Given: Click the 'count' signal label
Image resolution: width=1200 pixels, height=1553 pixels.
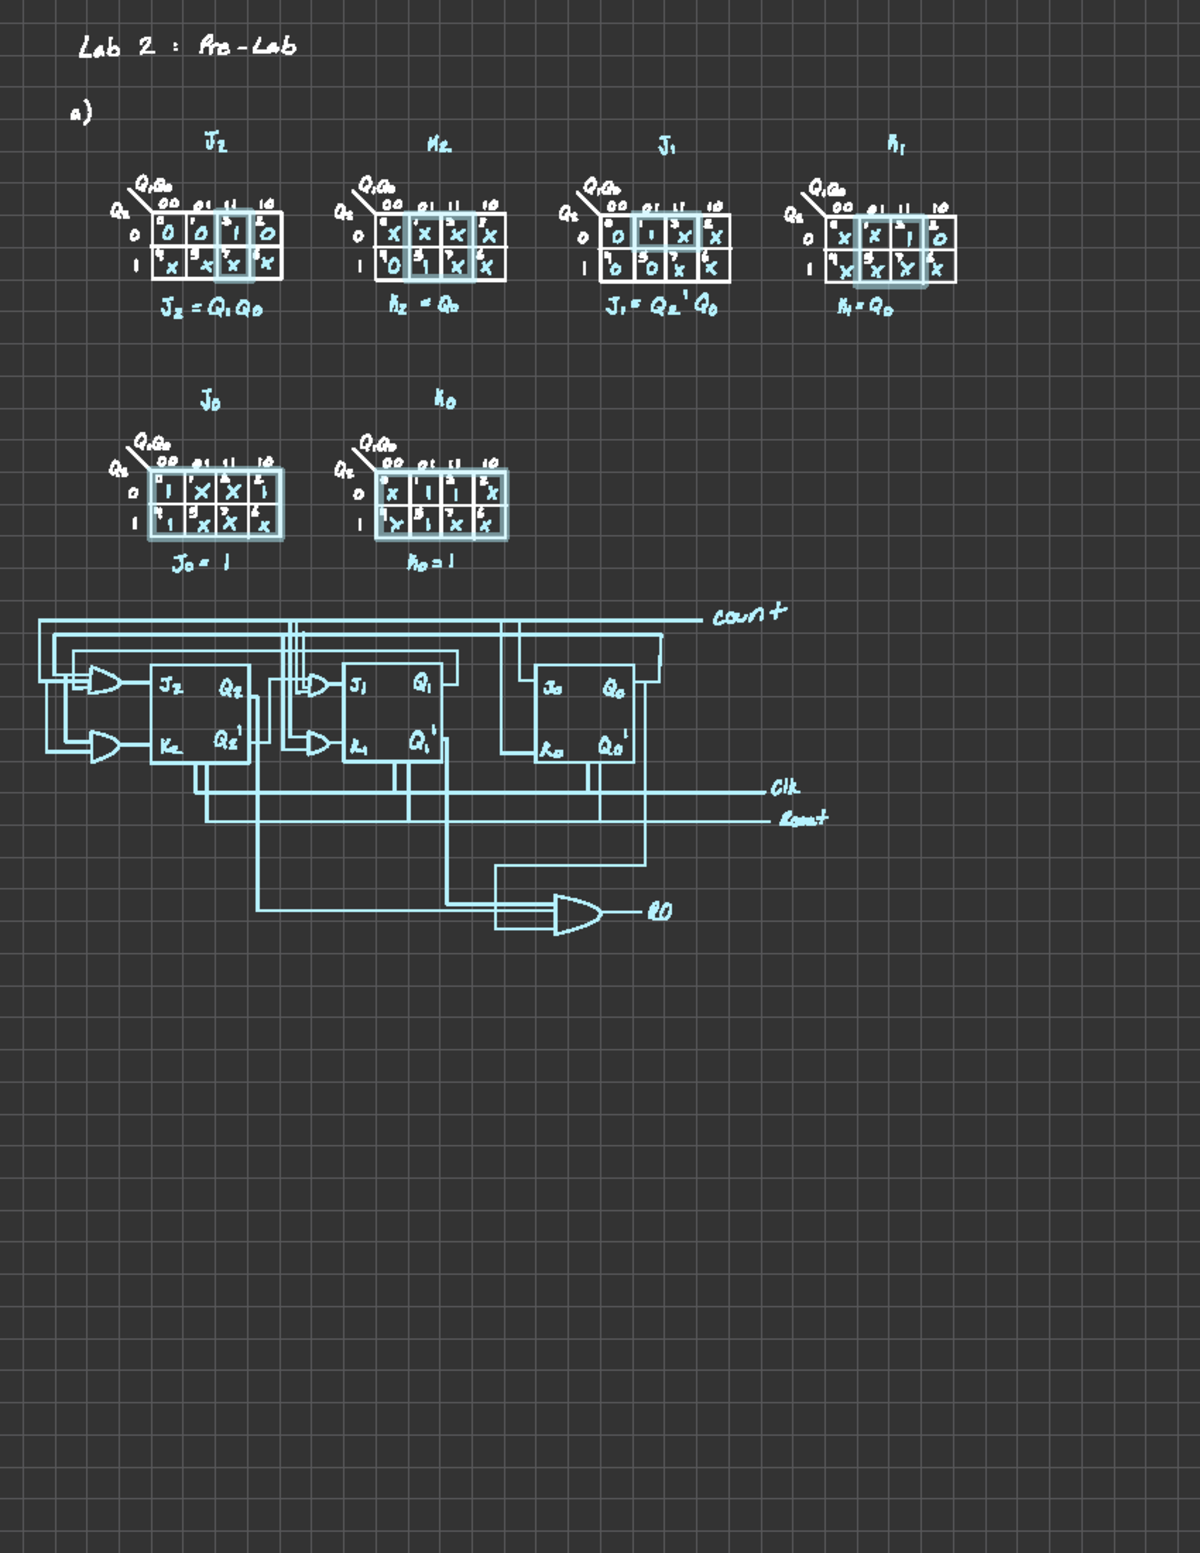Looking at the screenshot, I should click(x=750, y=613).
